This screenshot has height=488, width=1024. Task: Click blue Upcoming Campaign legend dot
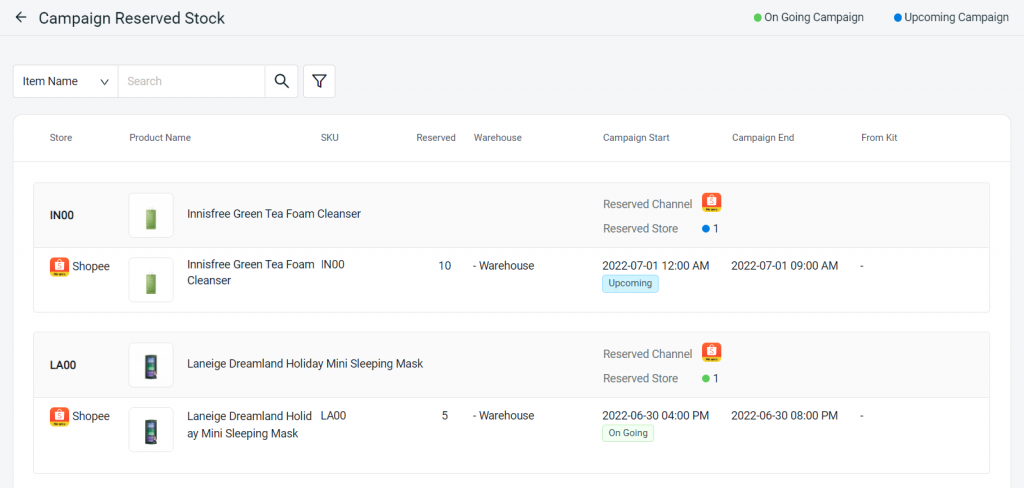898,18
